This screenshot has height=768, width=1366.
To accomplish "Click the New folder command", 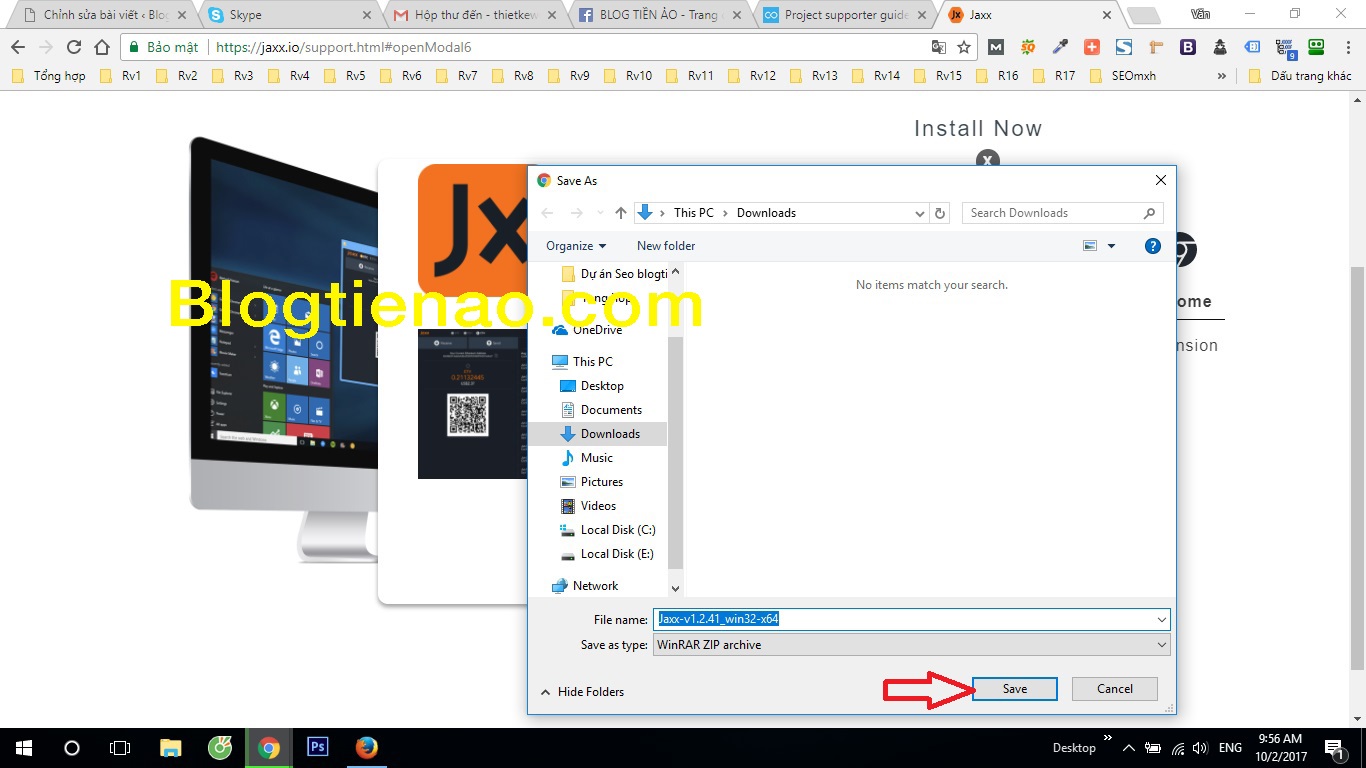I will (x=666, y=246).
